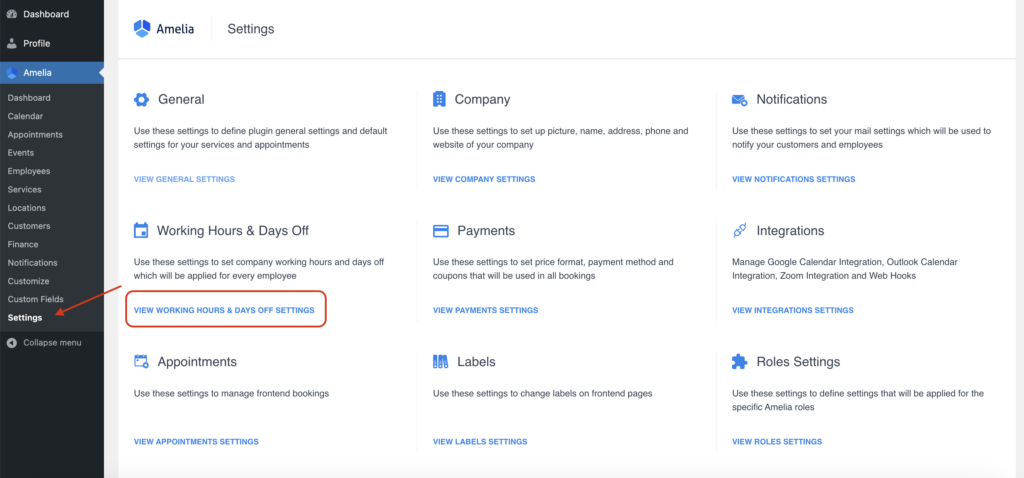Click the Labels icon

point(440,362)
